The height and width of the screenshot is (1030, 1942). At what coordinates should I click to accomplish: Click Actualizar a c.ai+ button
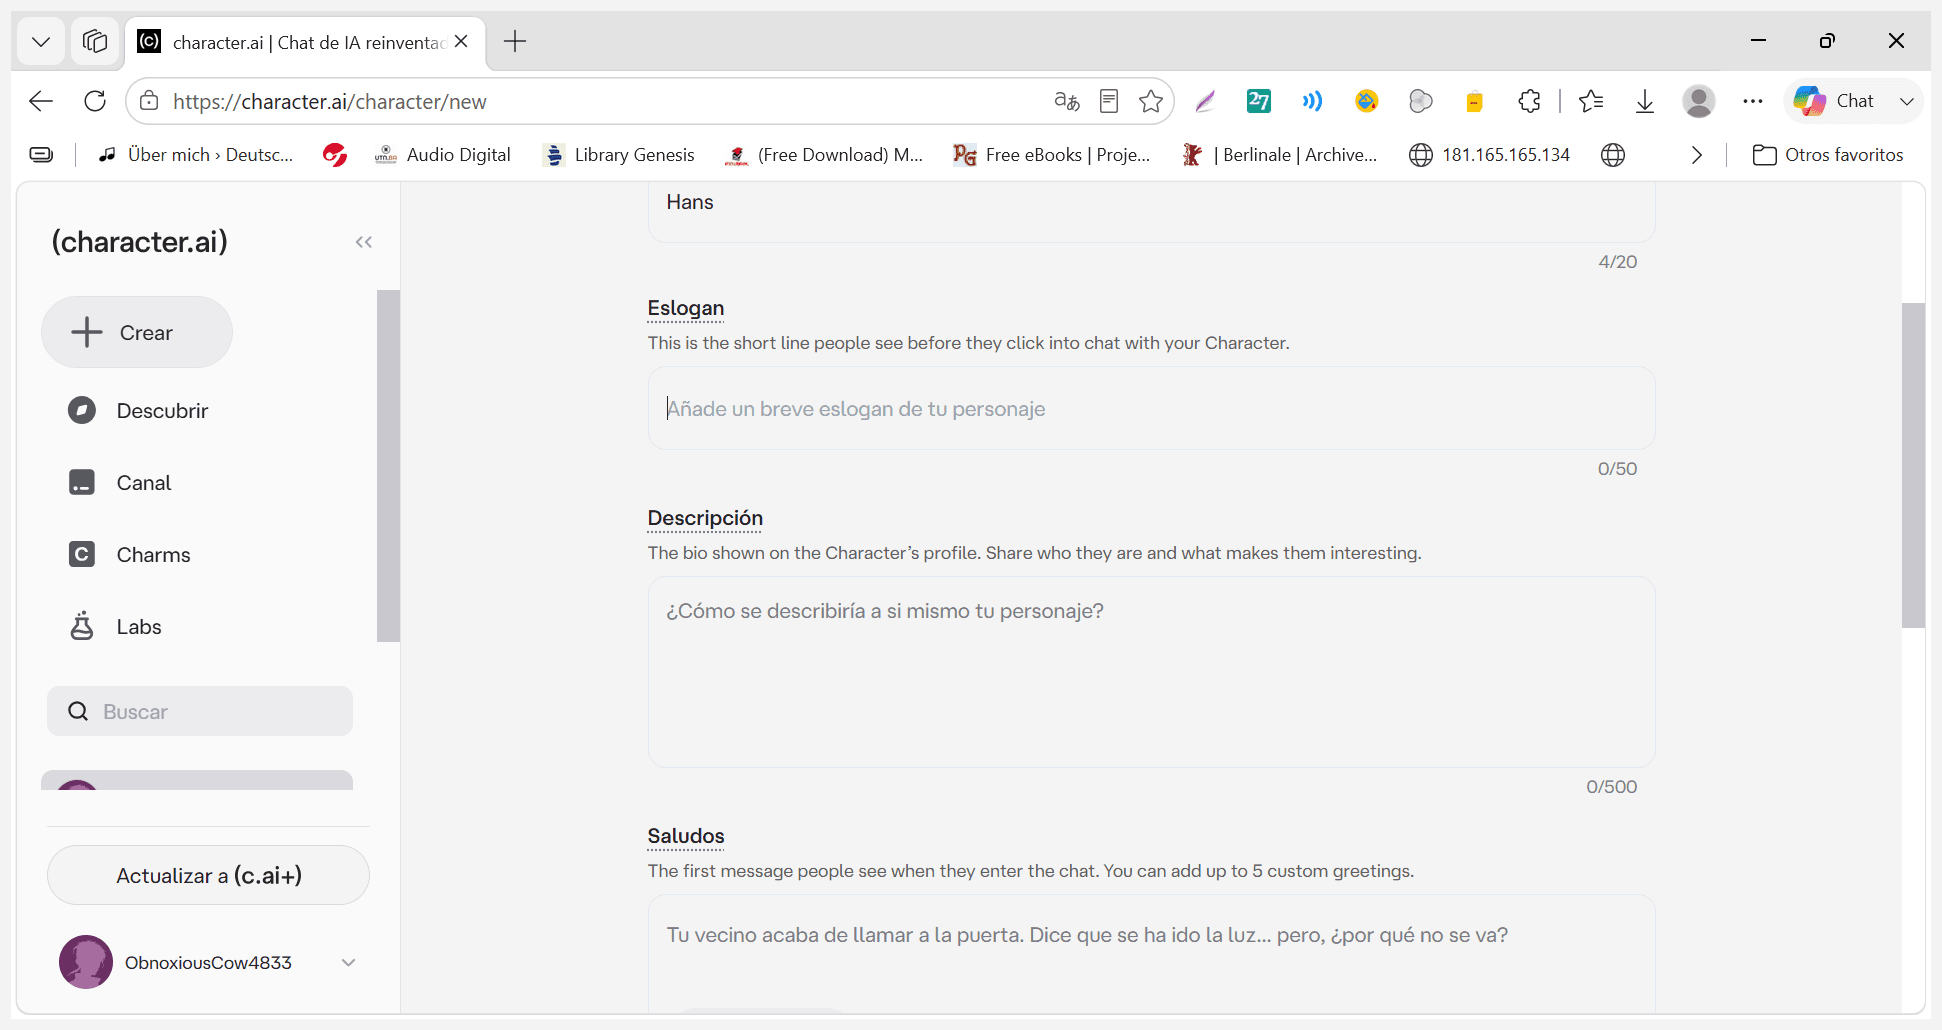[208, 875]
